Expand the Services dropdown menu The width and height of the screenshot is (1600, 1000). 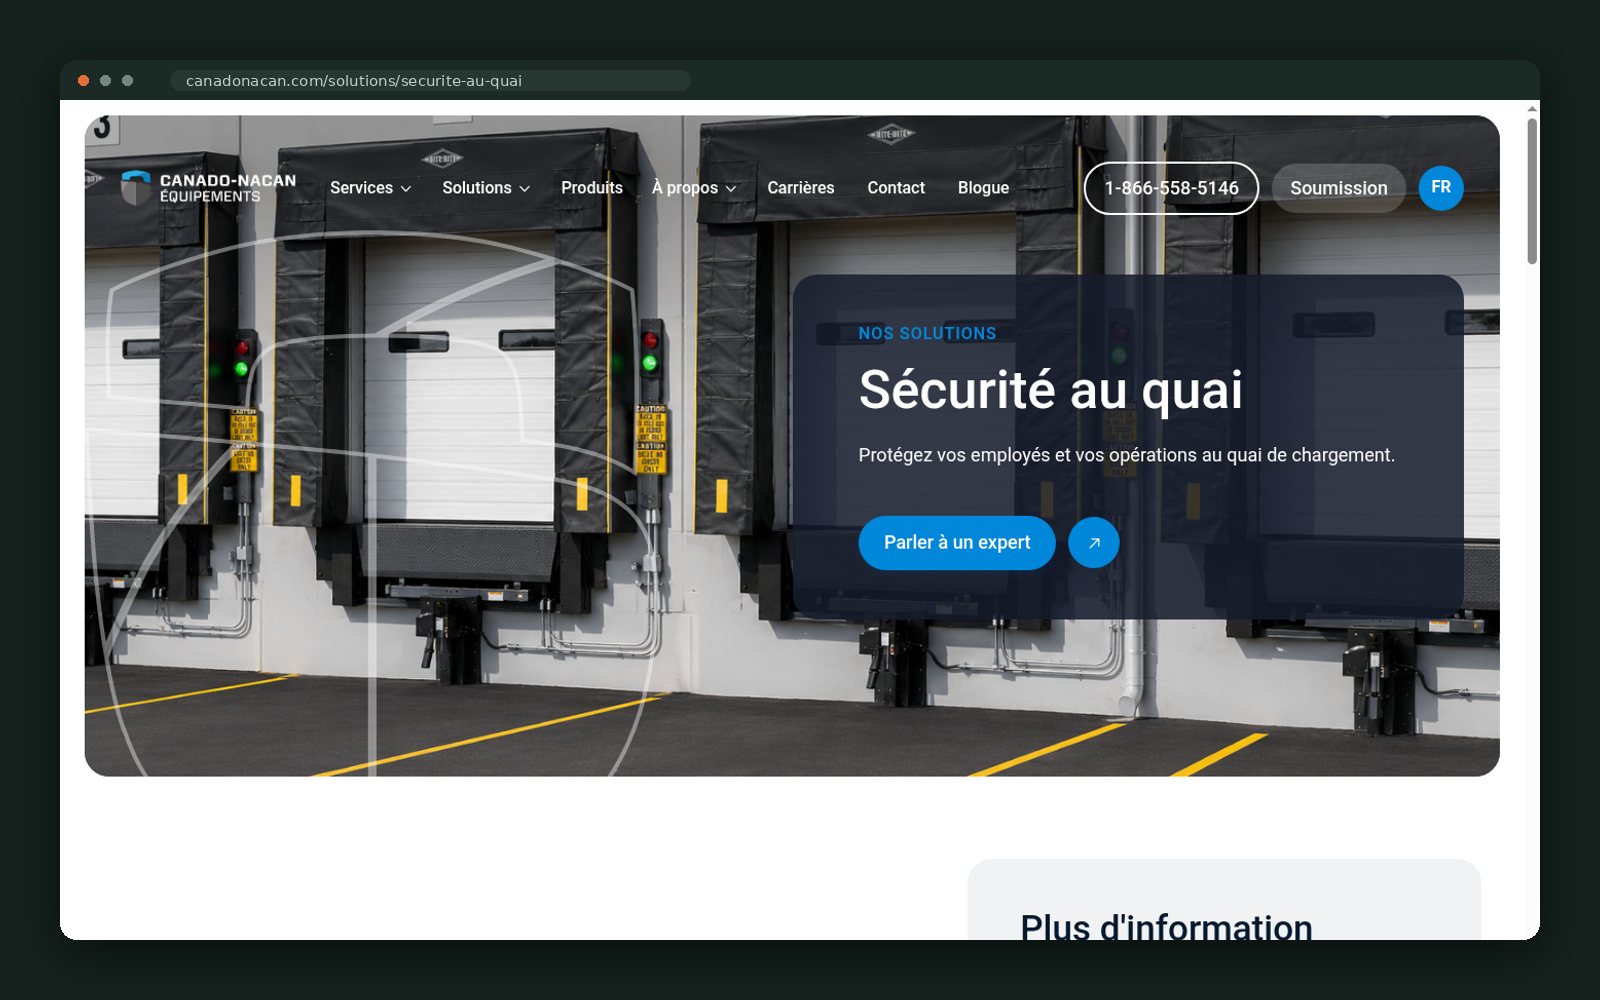(x=370, y=188)
